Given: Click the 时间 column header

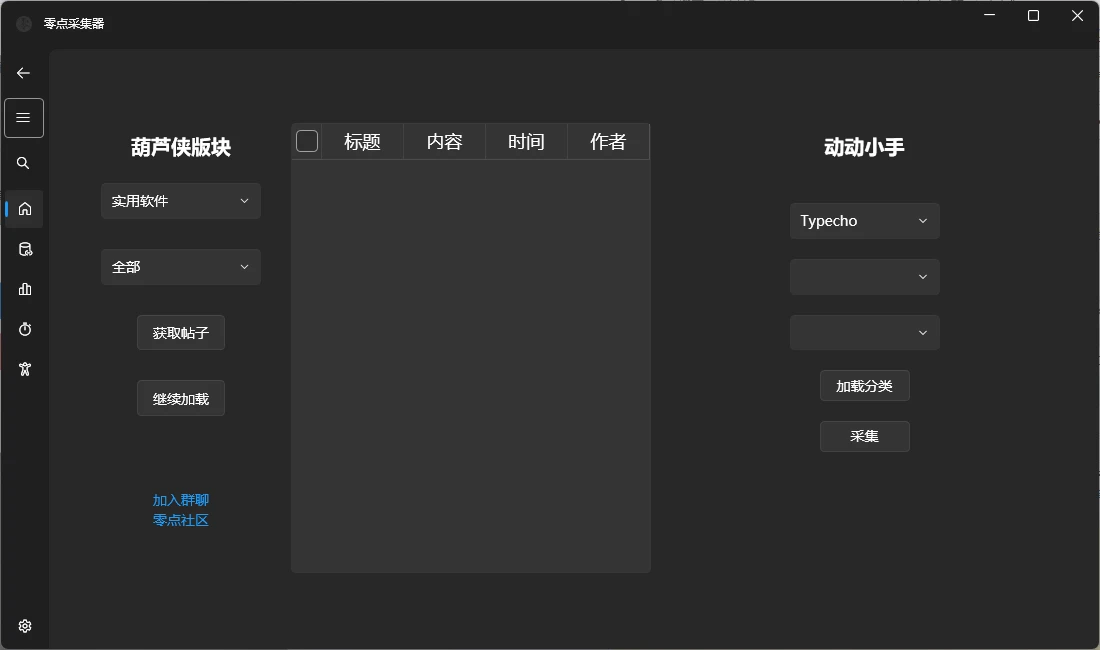Looking at the screenshot, I should tap(526, 142).
